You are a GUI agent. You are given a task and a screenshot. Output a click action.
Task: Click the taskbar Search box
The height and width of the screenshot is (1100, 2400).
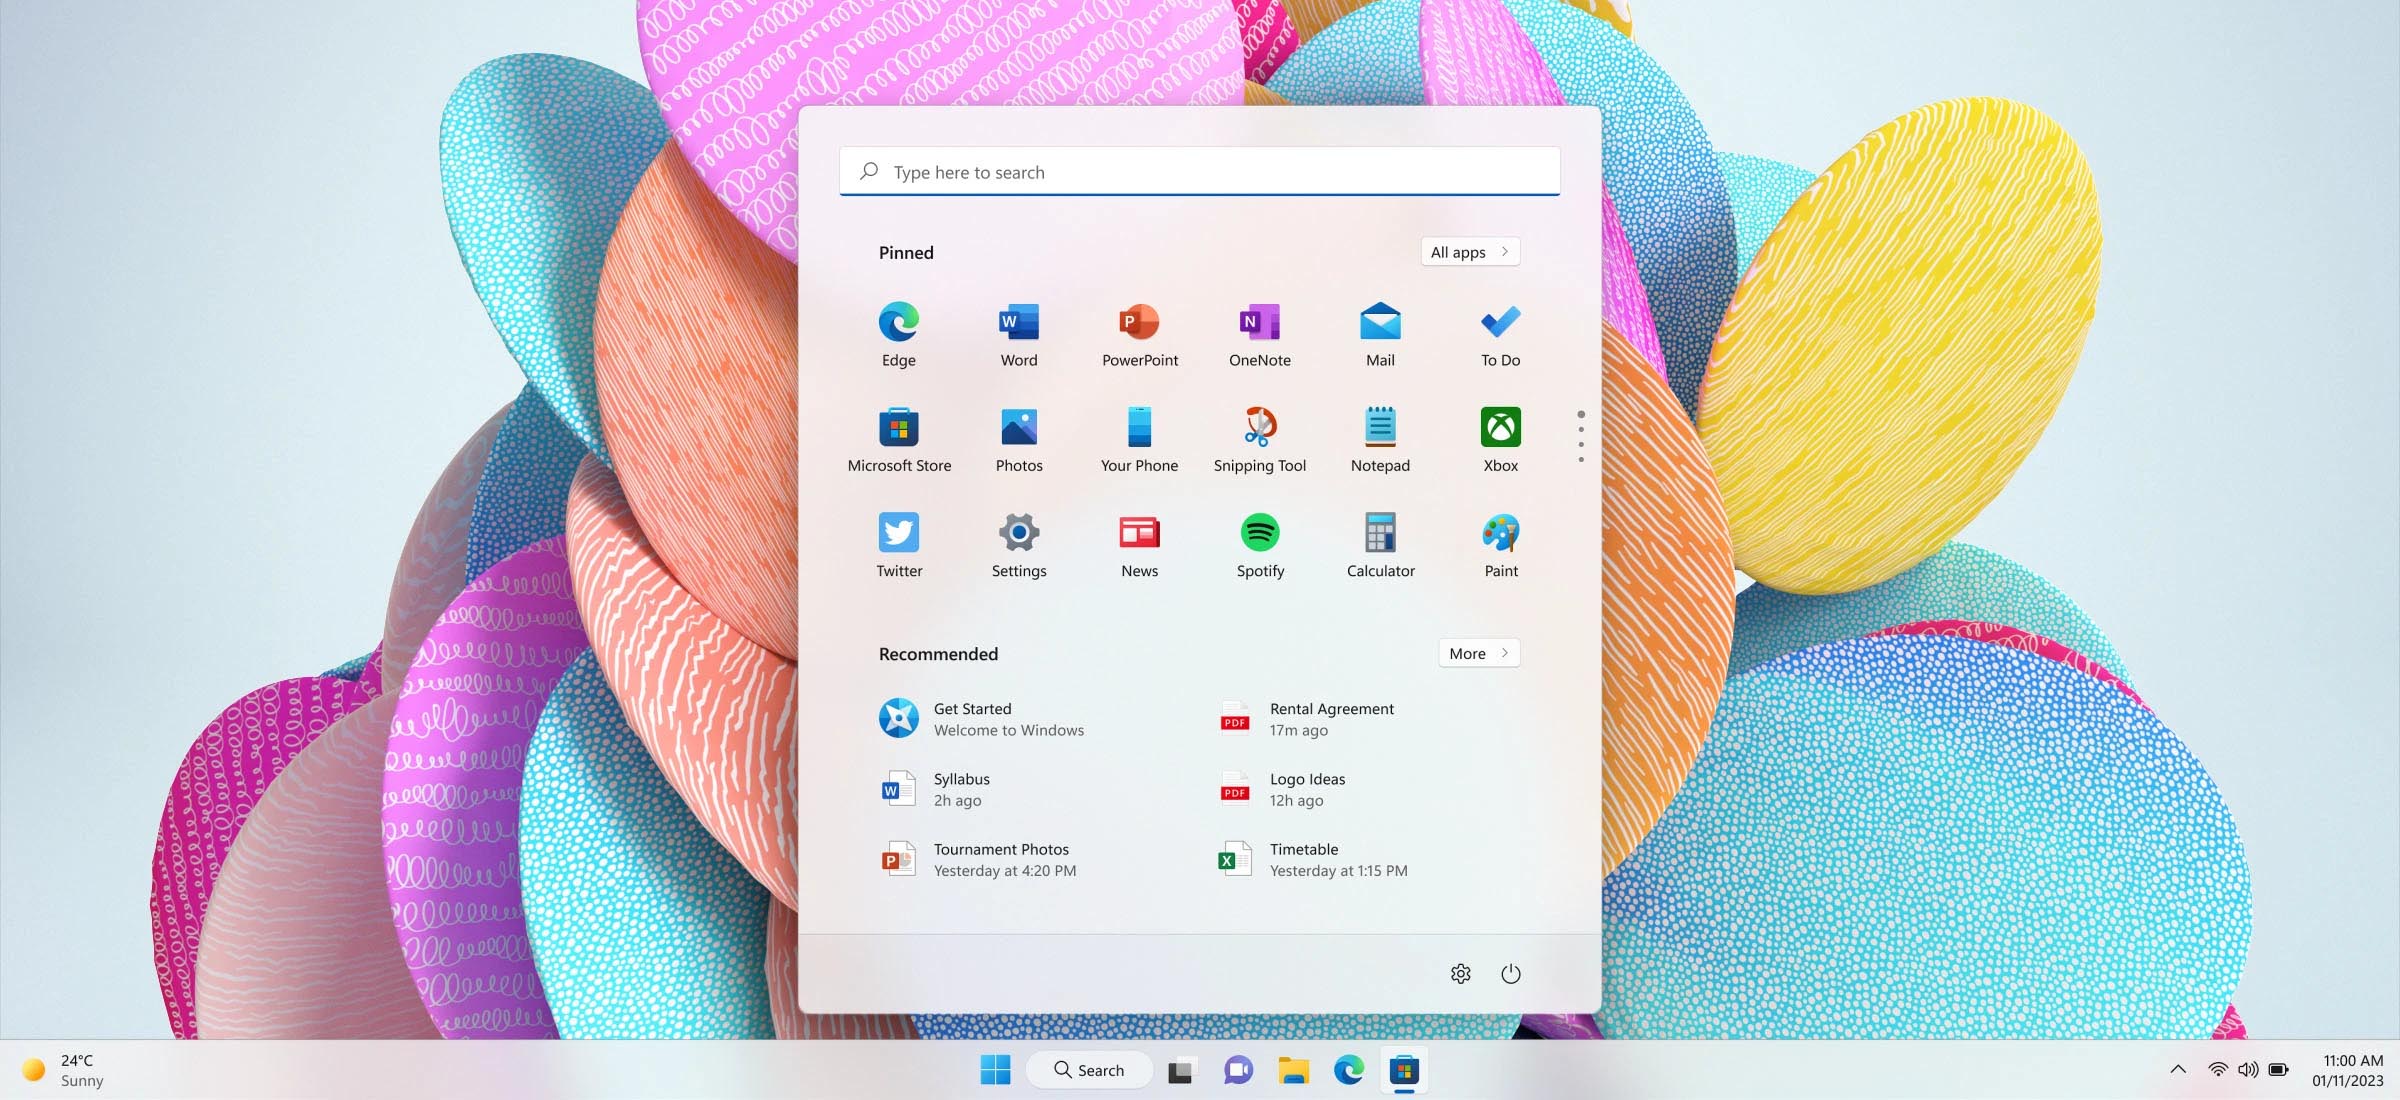coord(1089,1070)
